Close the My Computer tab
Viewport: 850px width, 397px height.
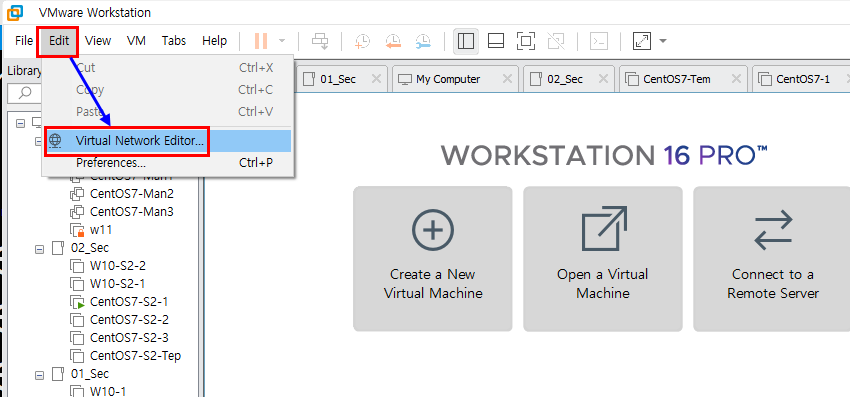[x=507, y=79]
